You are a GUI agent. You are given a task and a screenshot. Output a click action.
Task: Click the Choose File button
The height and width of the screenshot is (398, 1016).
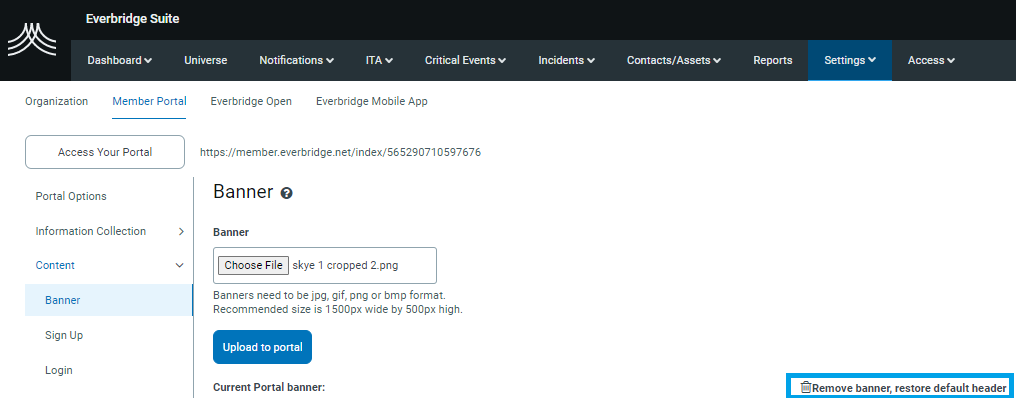pos(253,265)
